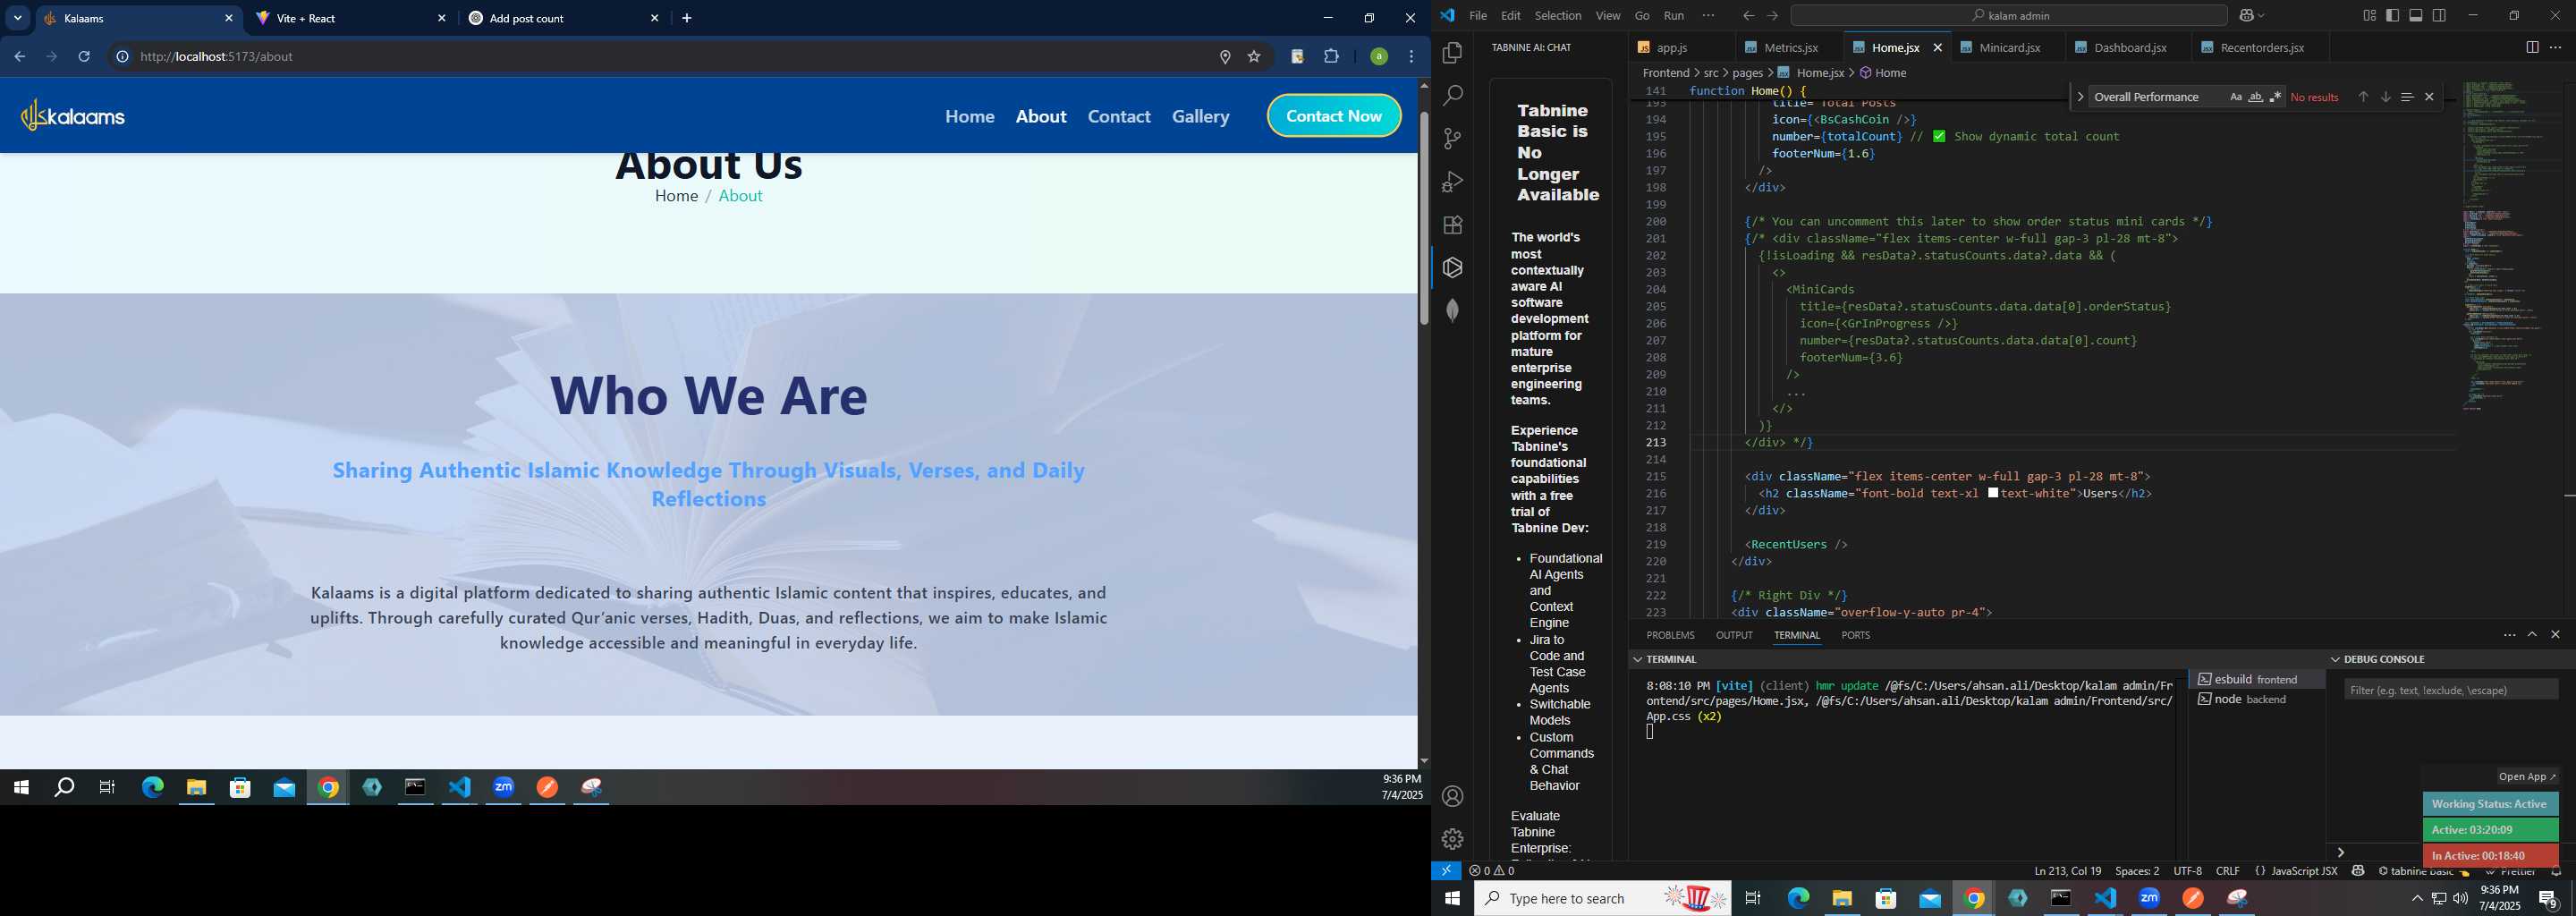Image resolution: width=2576 pixels, height=916 pixels.
Task: View site information icon beside the URL
Action: (x=122, y=57)
